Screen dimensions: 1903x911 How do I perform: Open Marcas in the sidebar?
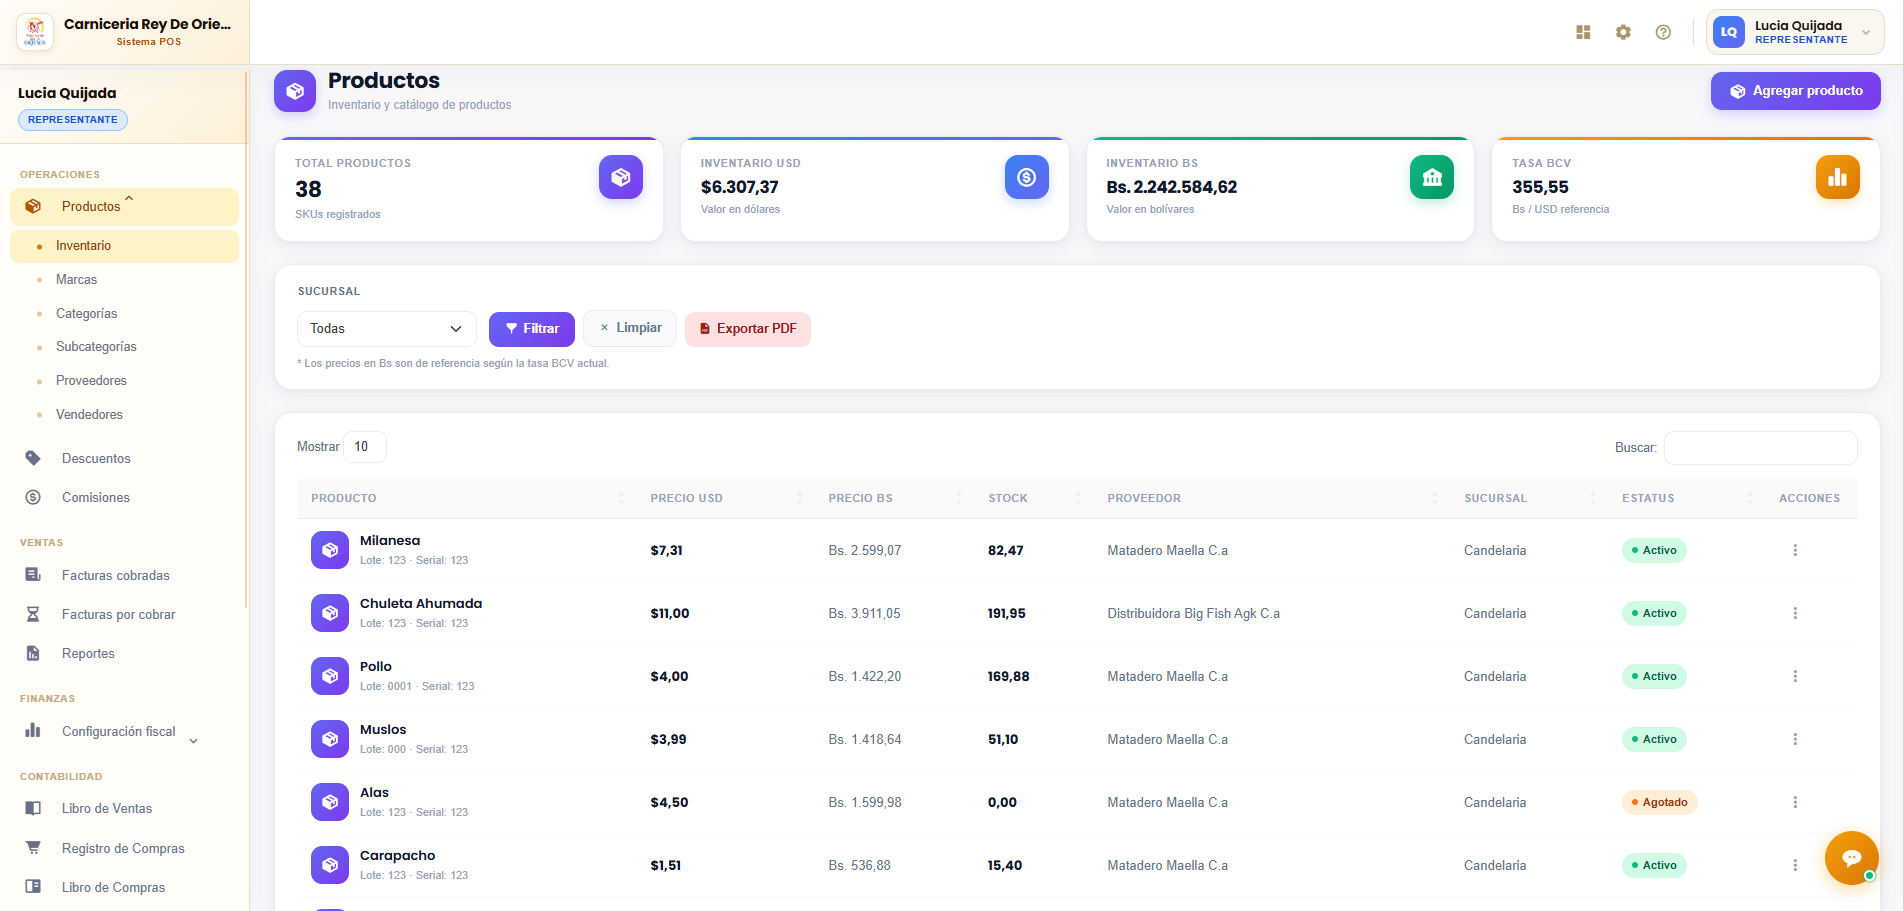tap(76, 280)
